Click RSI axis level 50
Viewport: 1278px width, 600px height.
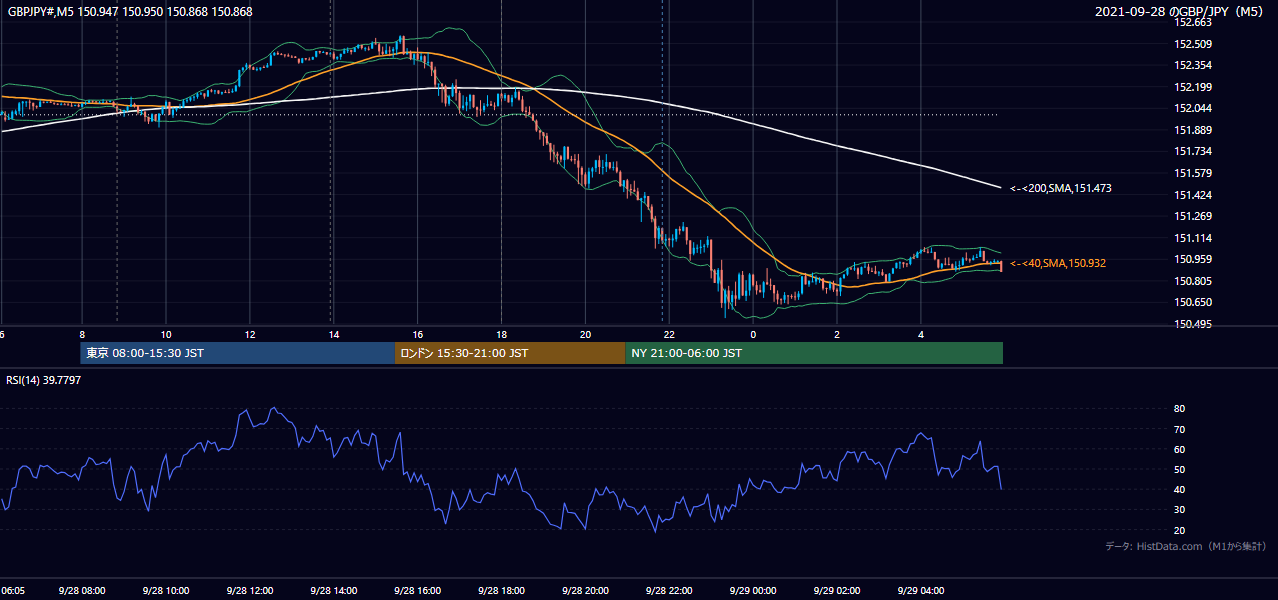point(1180,469)
